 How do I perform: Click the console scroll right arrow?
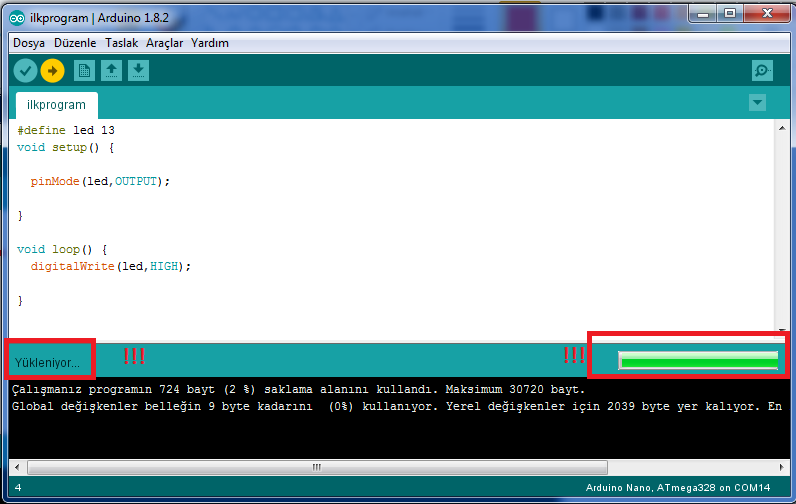781,467
